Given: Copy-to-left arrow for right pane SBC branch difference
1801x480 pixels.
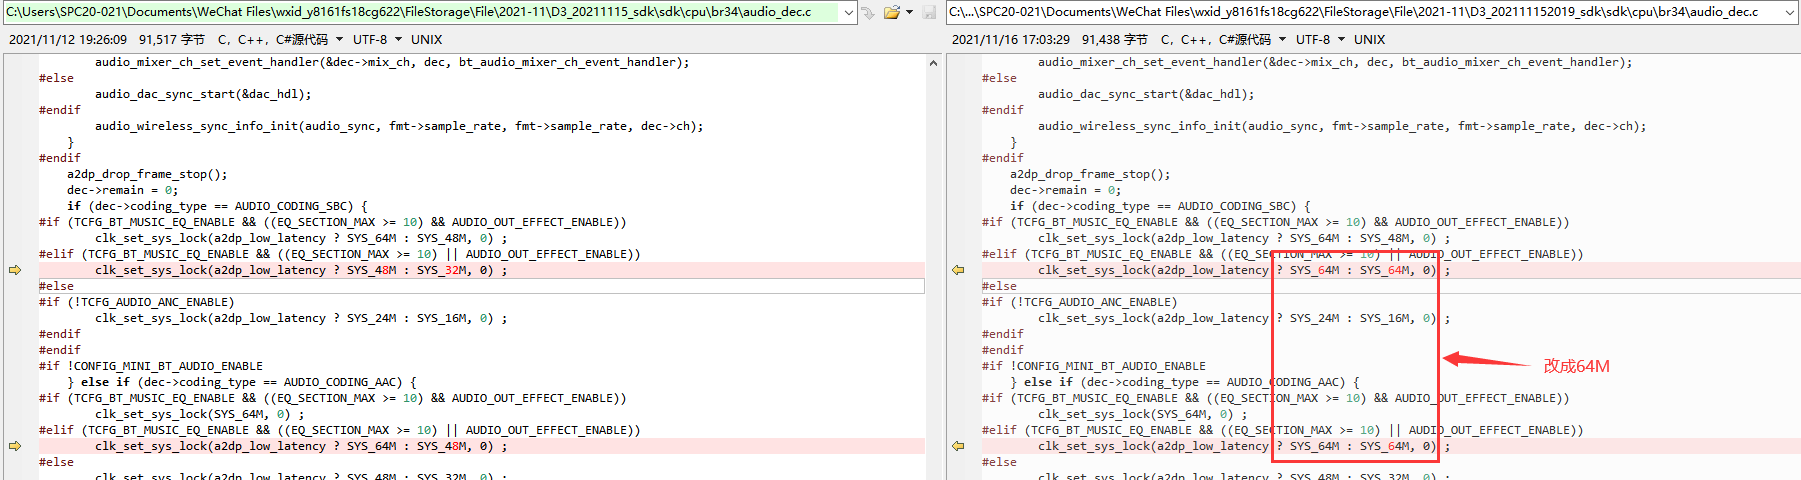Looking at the screenshot, I should tap(958, 270).
